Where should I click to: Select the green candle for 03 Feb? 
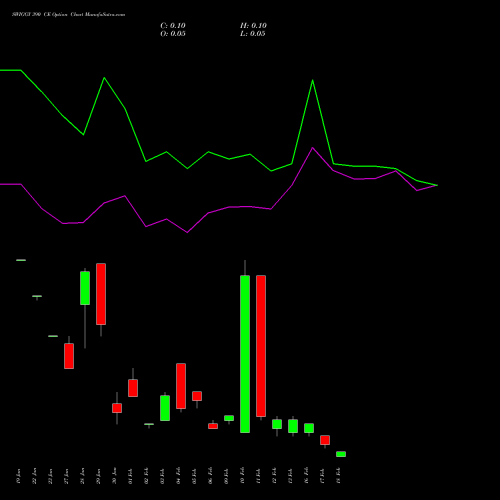coord(165,408)
